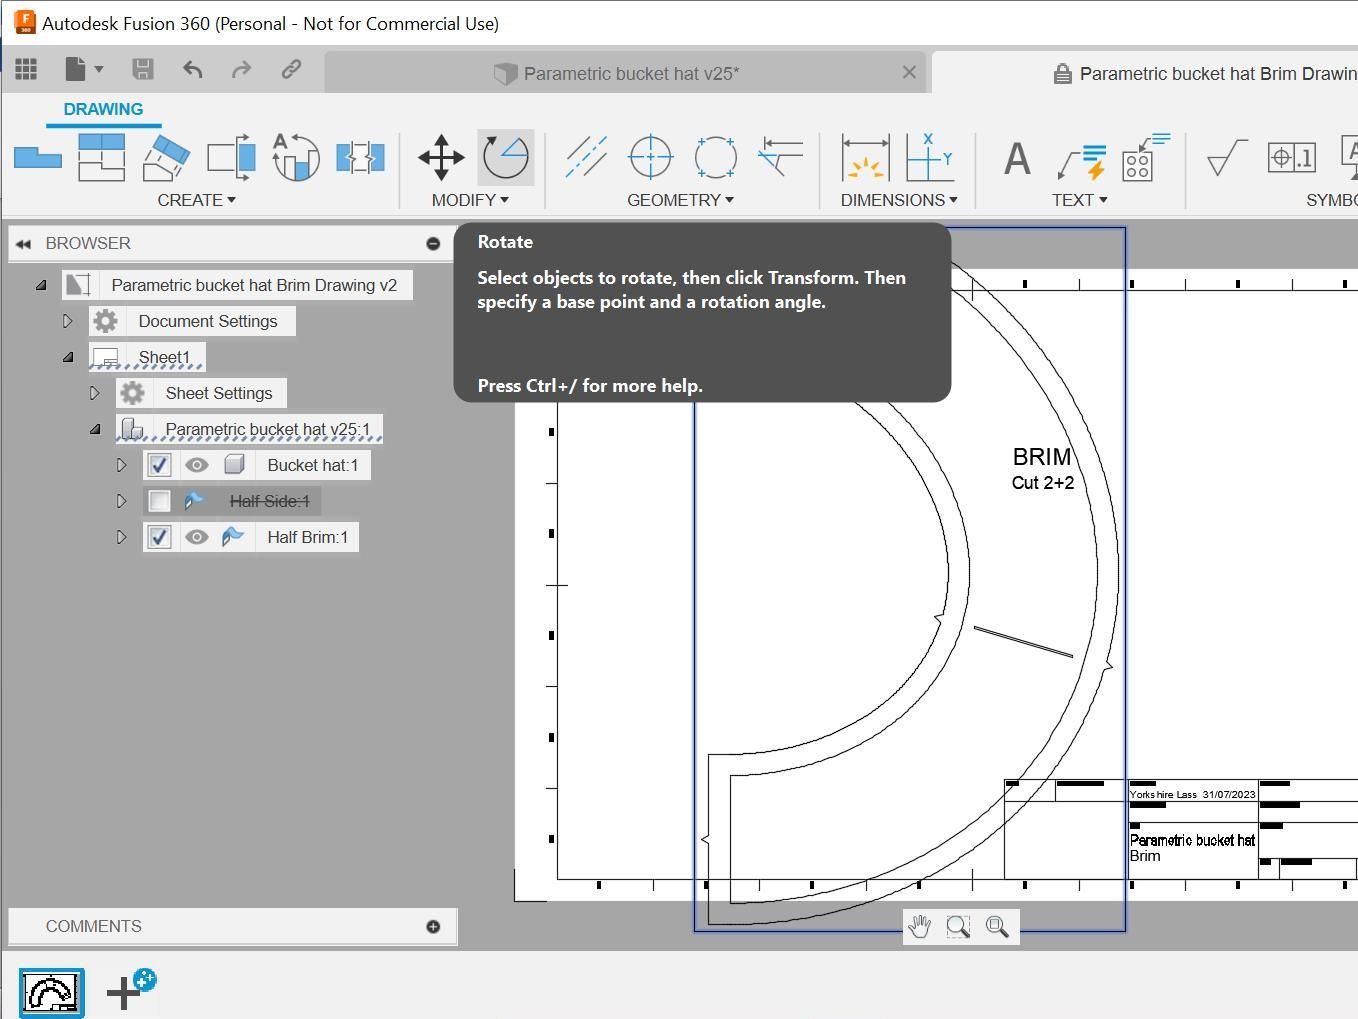This screenshot has width=1358, height=1019.
Task: Expand the Document Settings node
Action: 67,321
